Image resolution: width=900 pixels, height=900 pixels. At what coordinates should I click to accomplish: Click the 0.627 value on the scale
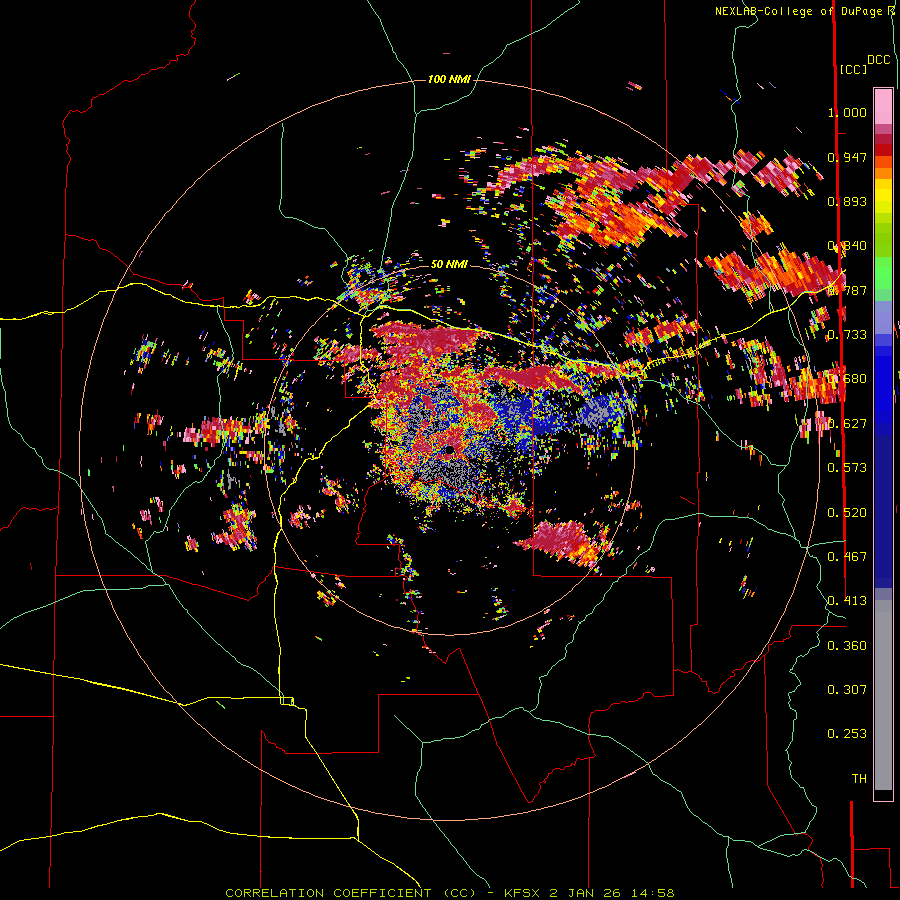click(x=847, y=424)
